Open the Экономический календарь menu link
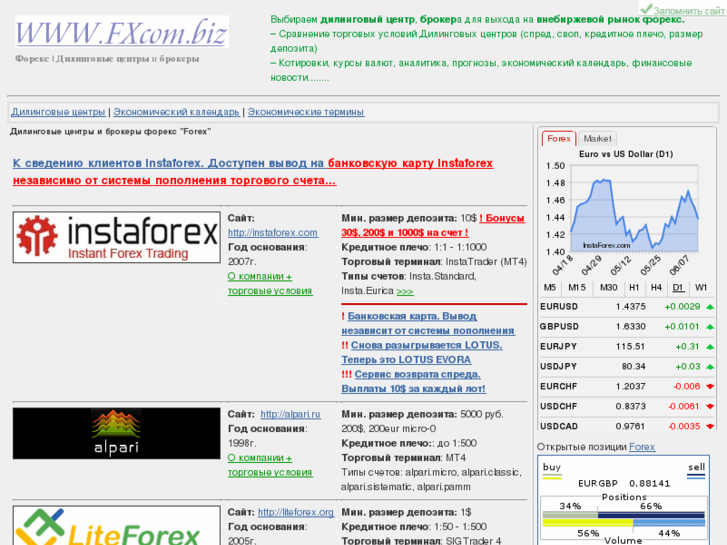 pos(177,112)
